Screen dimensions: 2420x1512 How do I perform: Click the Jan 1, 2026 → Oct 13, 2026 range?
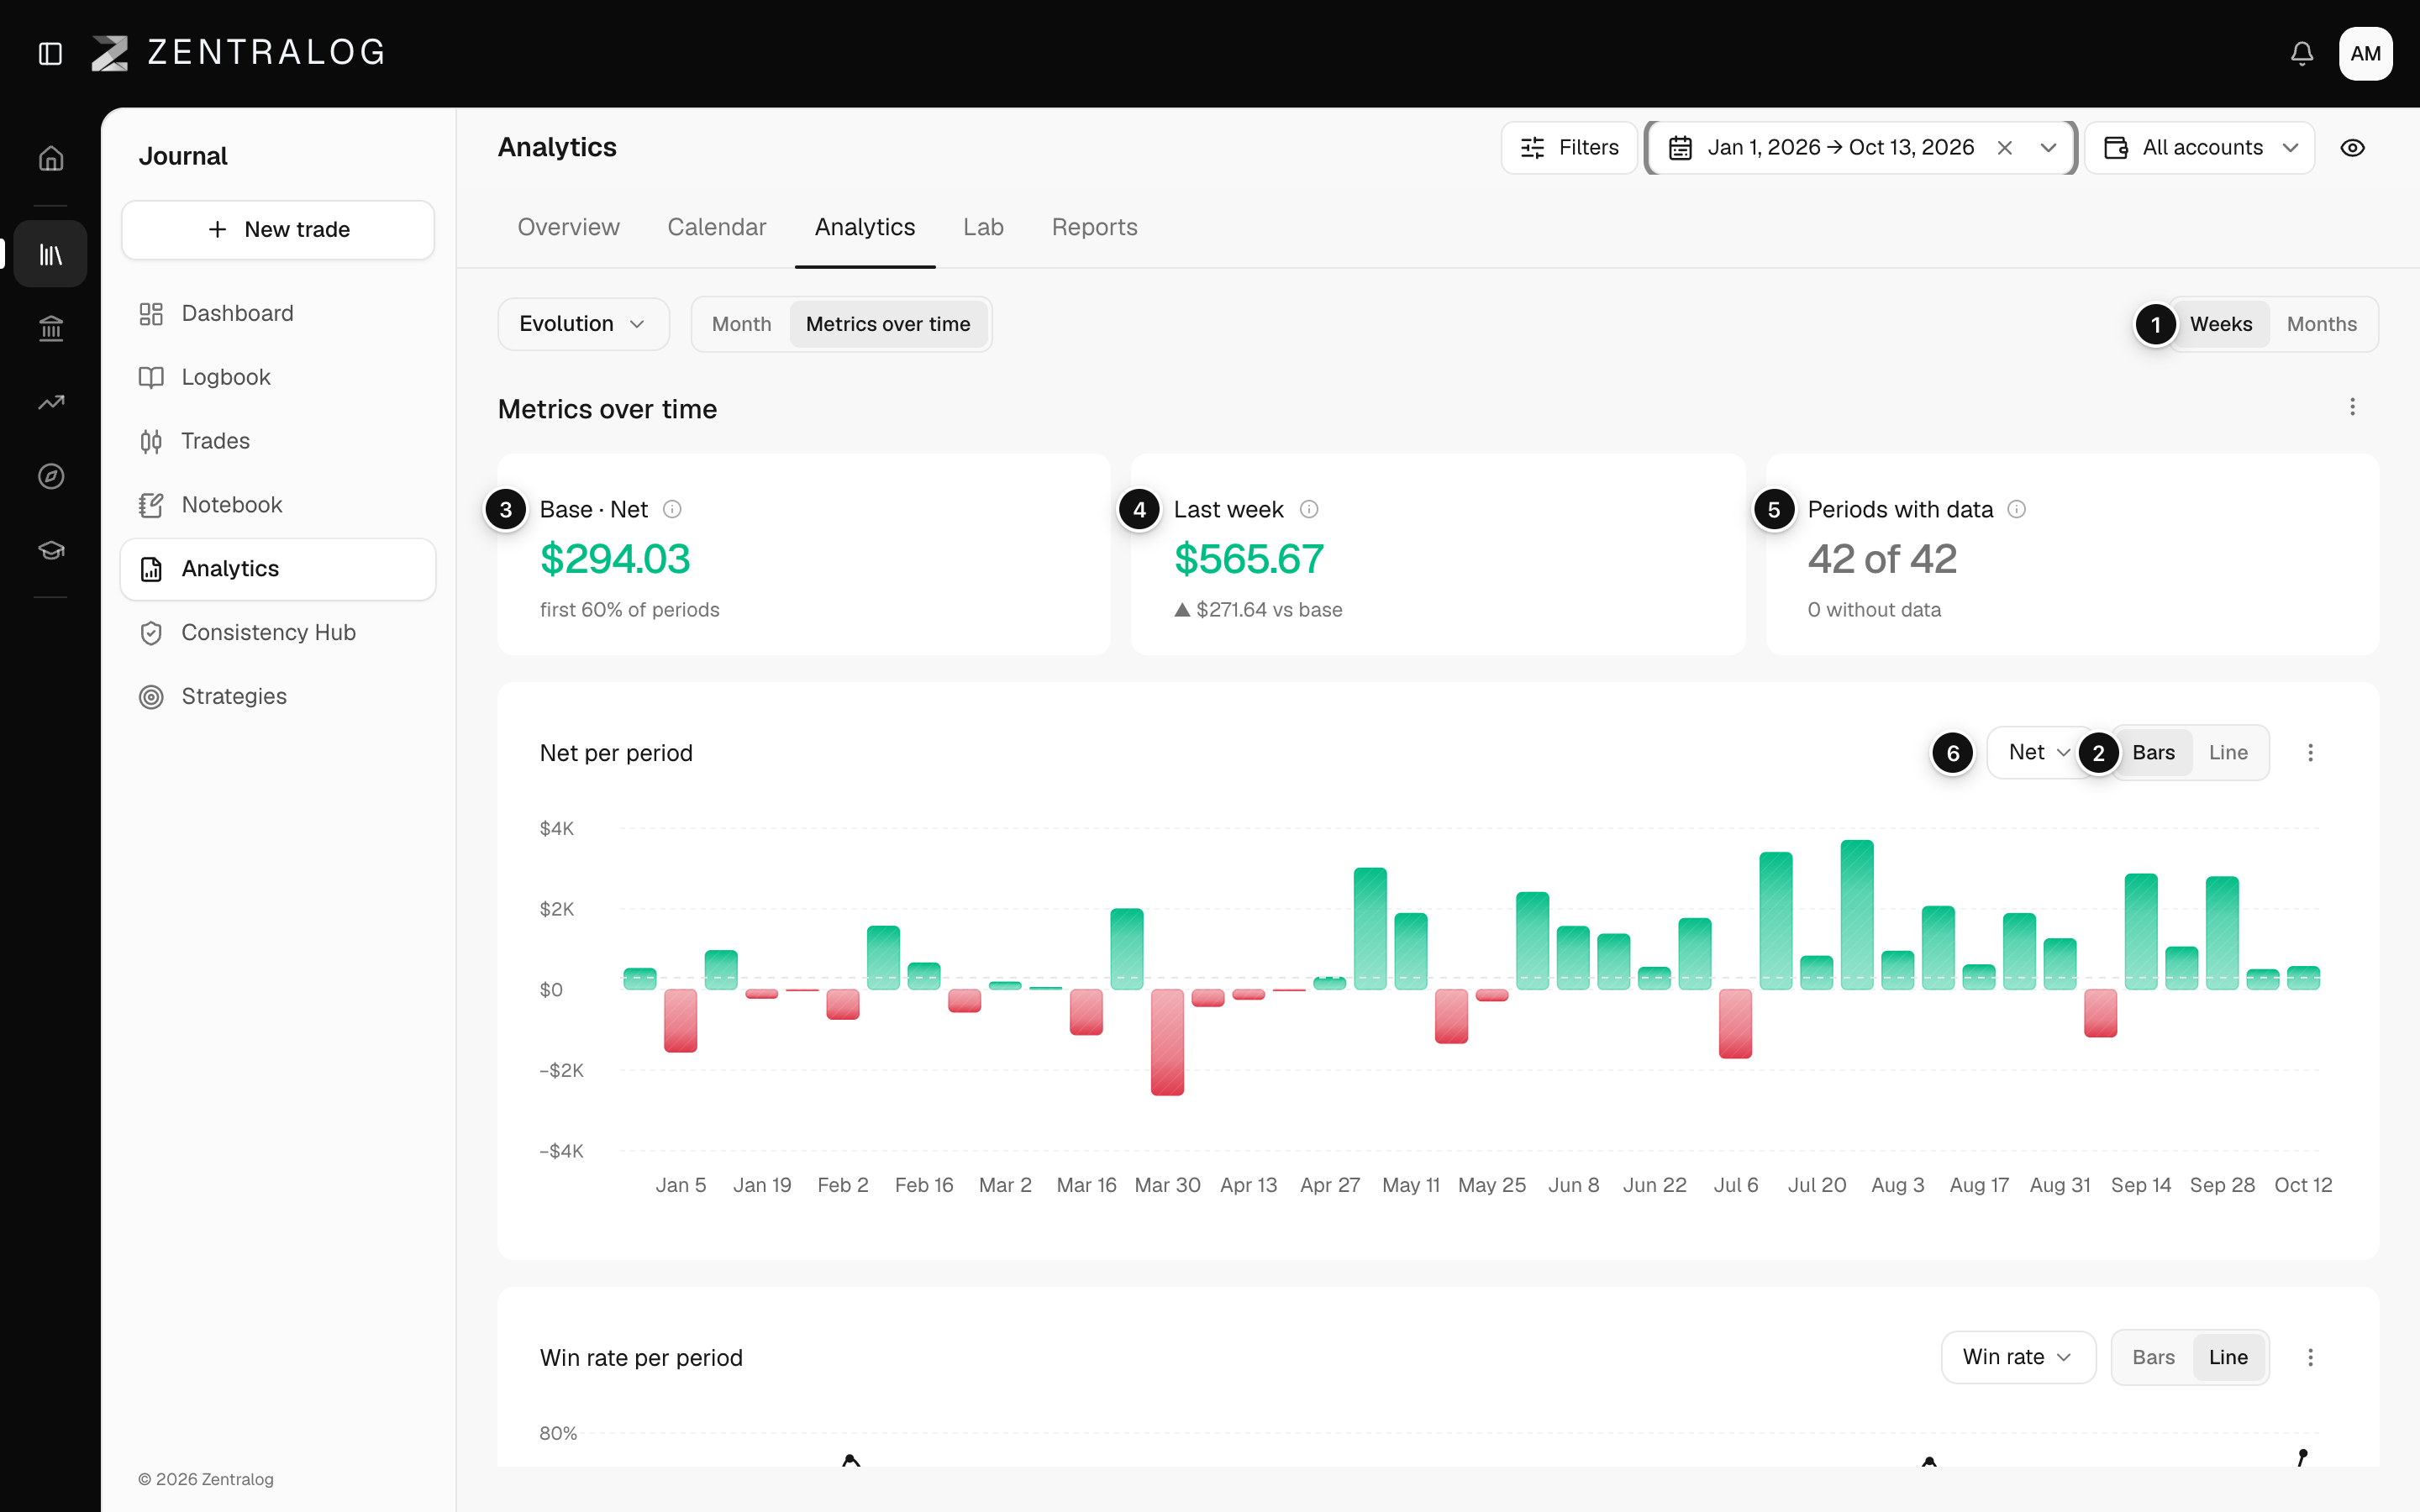coord(1841,148)
